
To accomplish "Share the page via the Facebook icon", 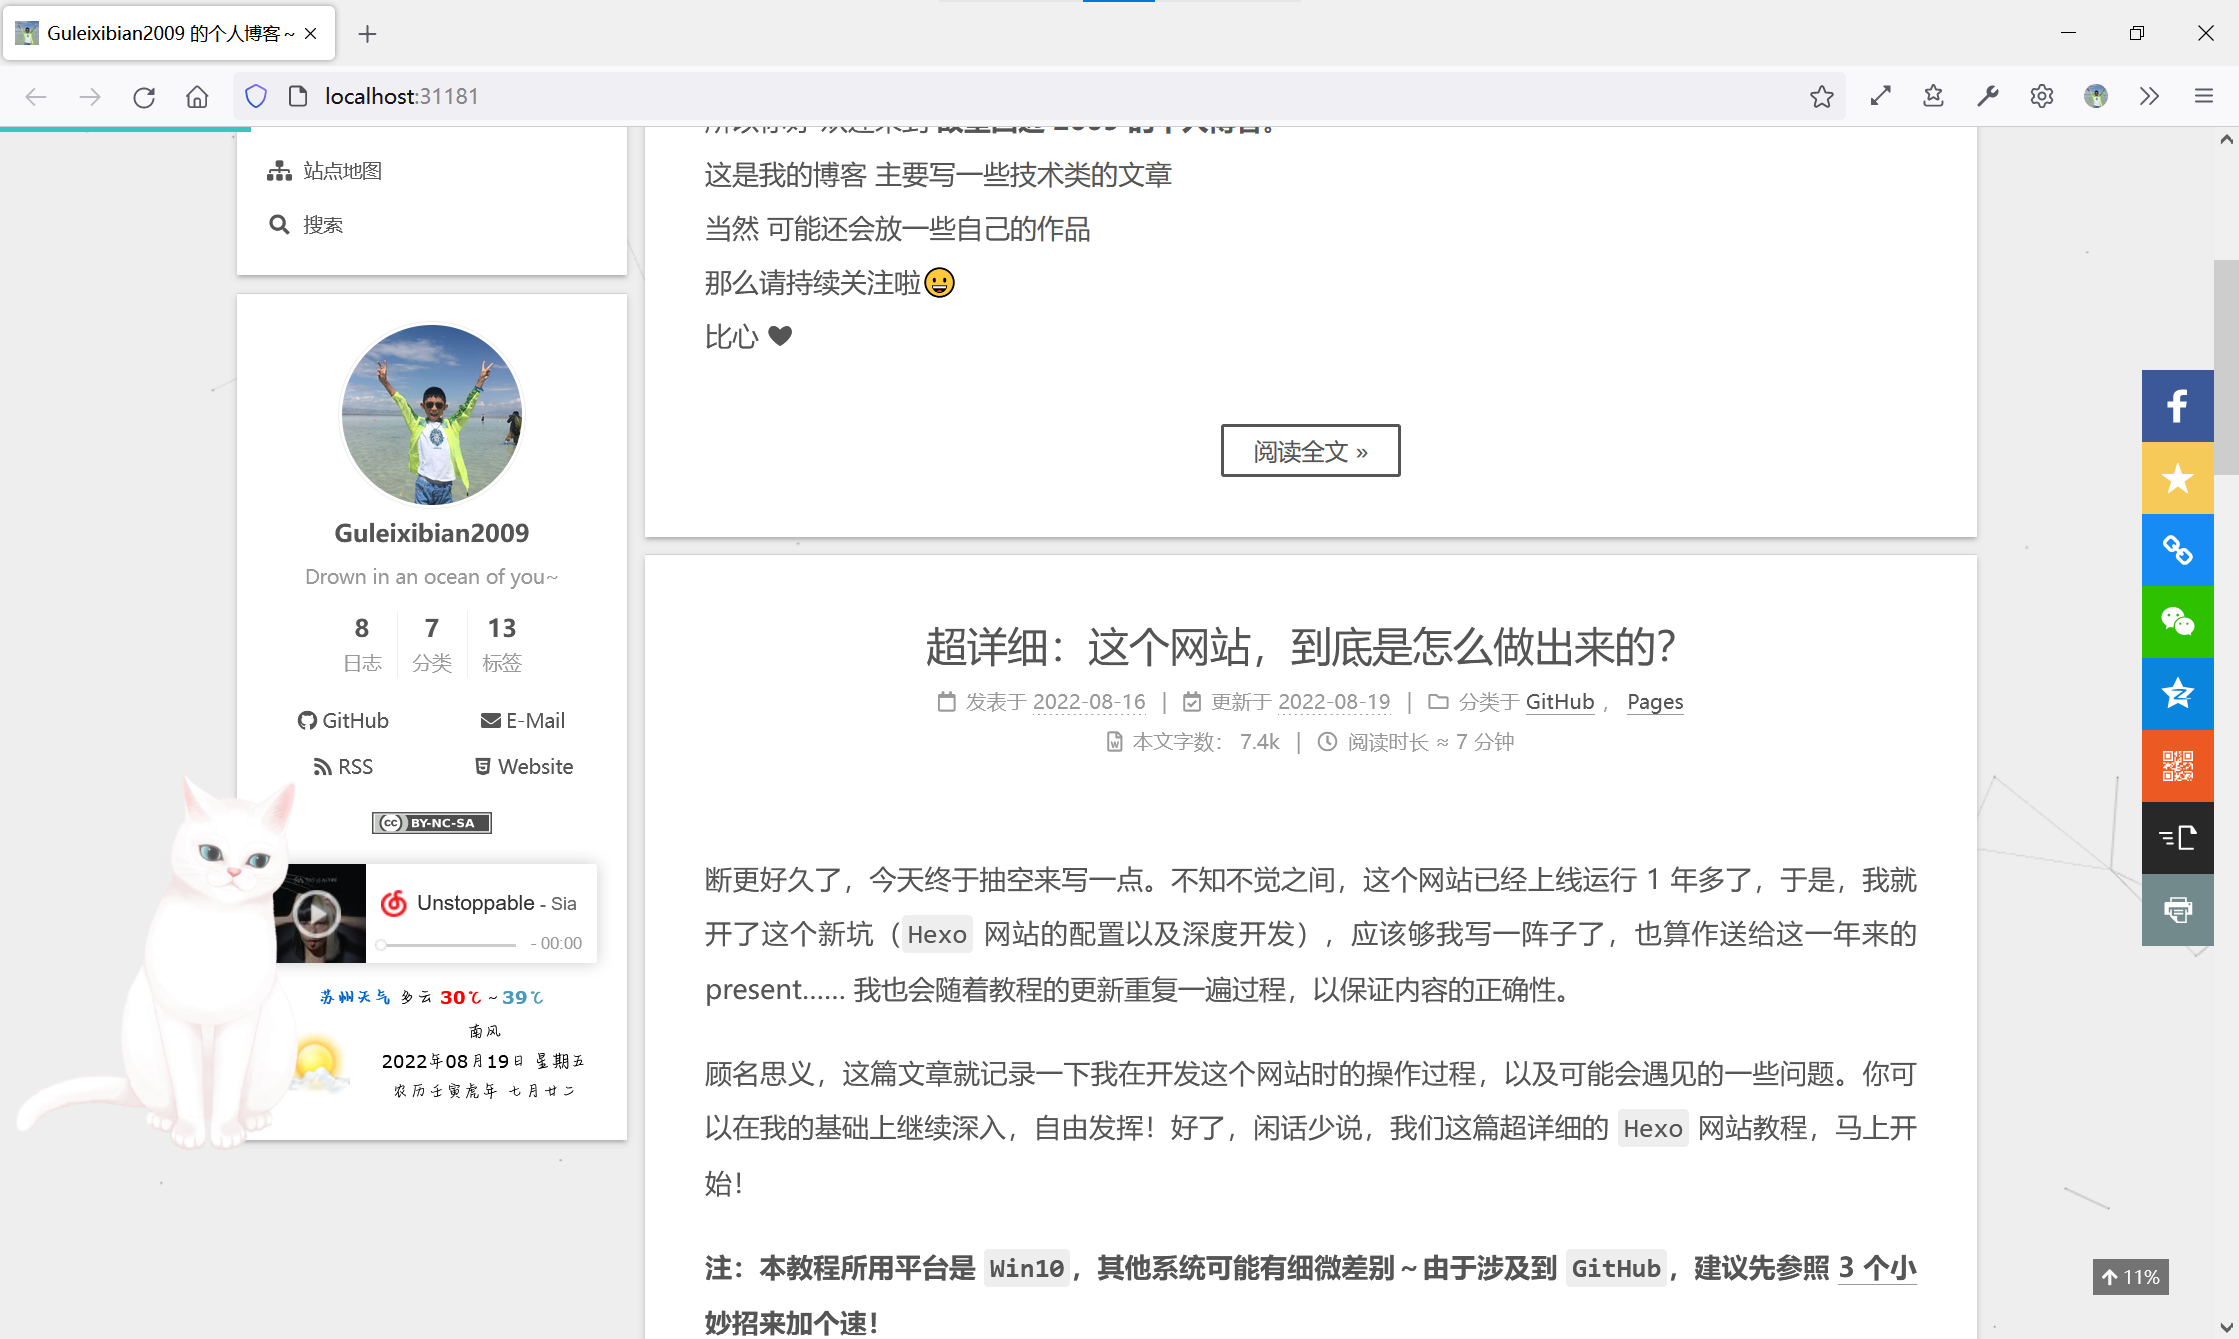I will point(2177,406).
